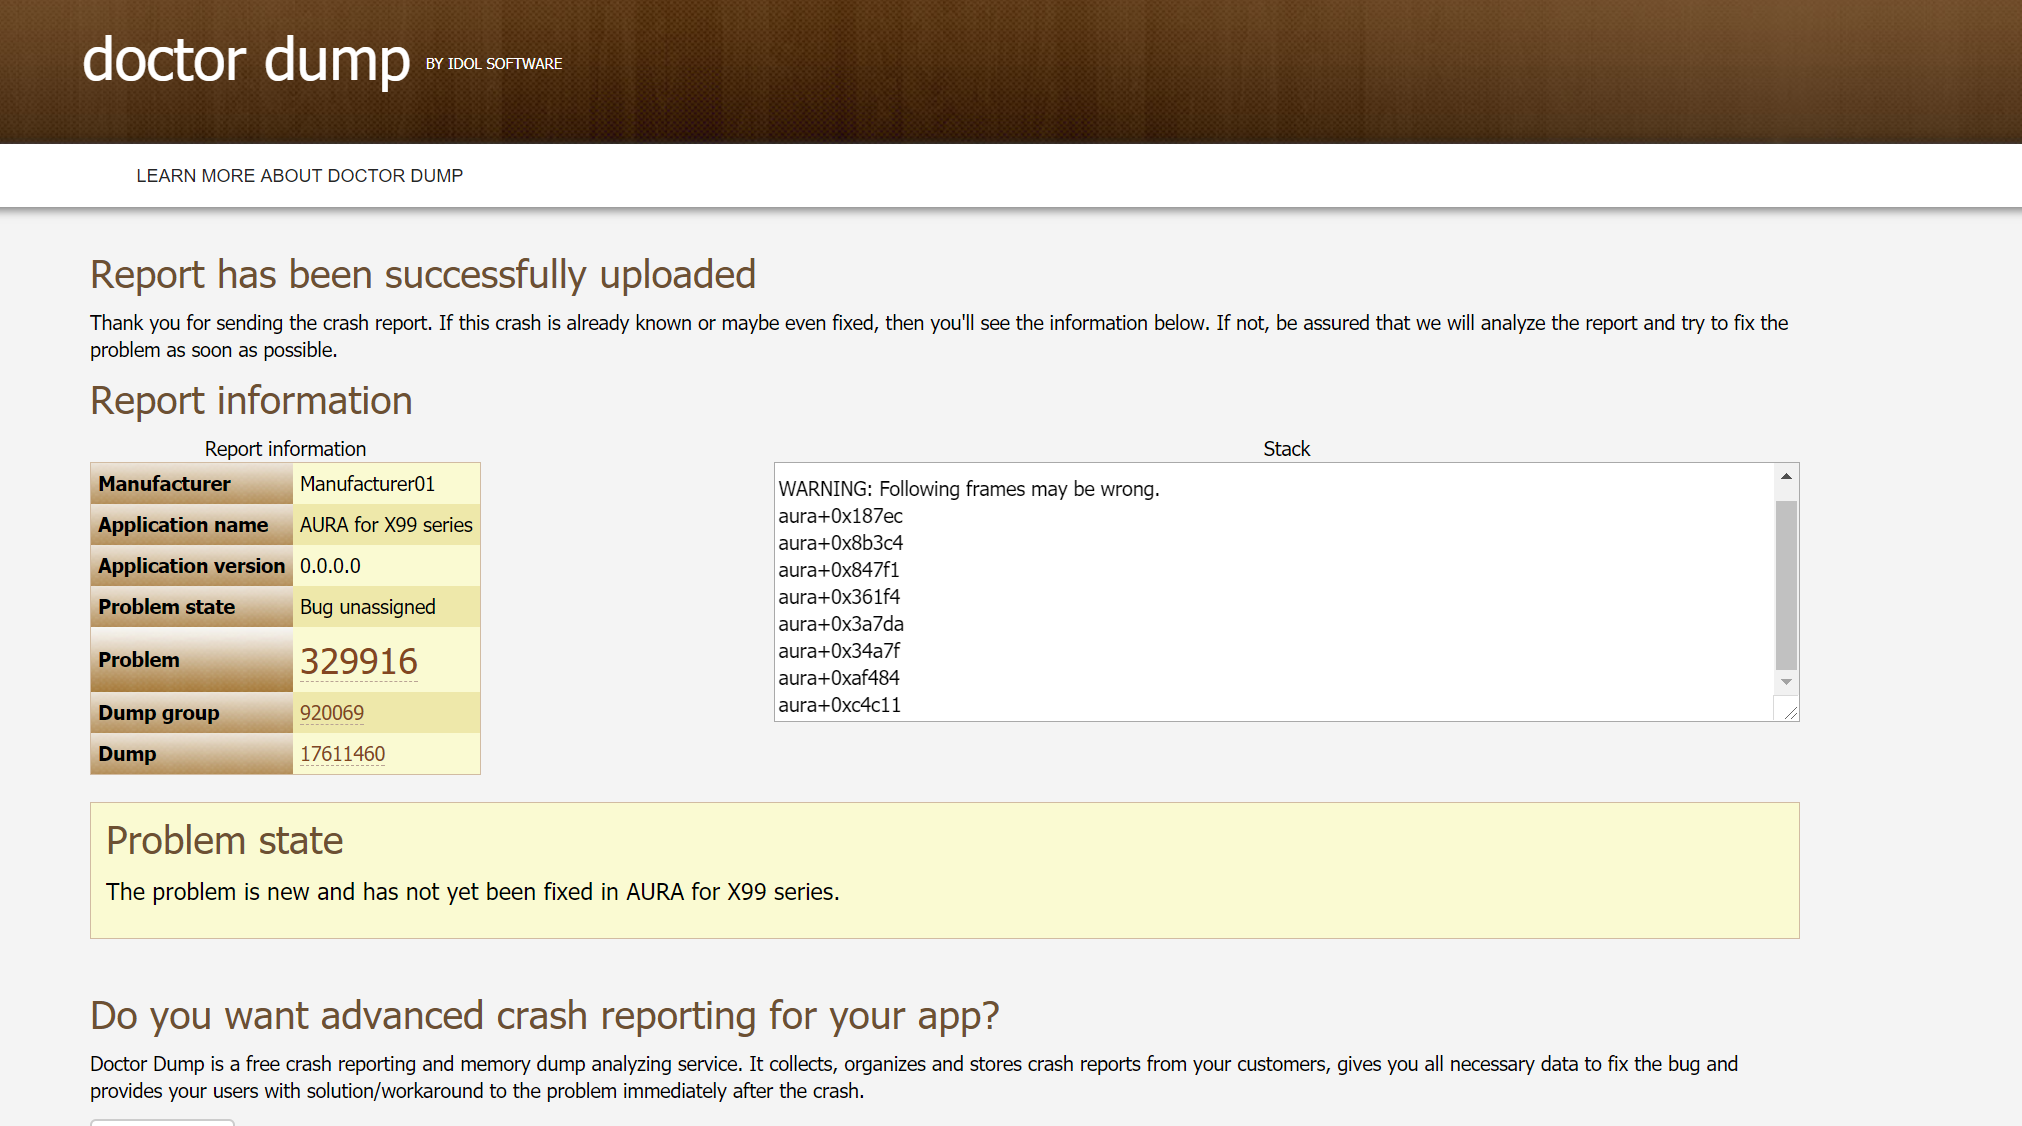Click the BY IDOL SOFTWARE text
Screen dimensions: 2022x1126
coord(494,64)
